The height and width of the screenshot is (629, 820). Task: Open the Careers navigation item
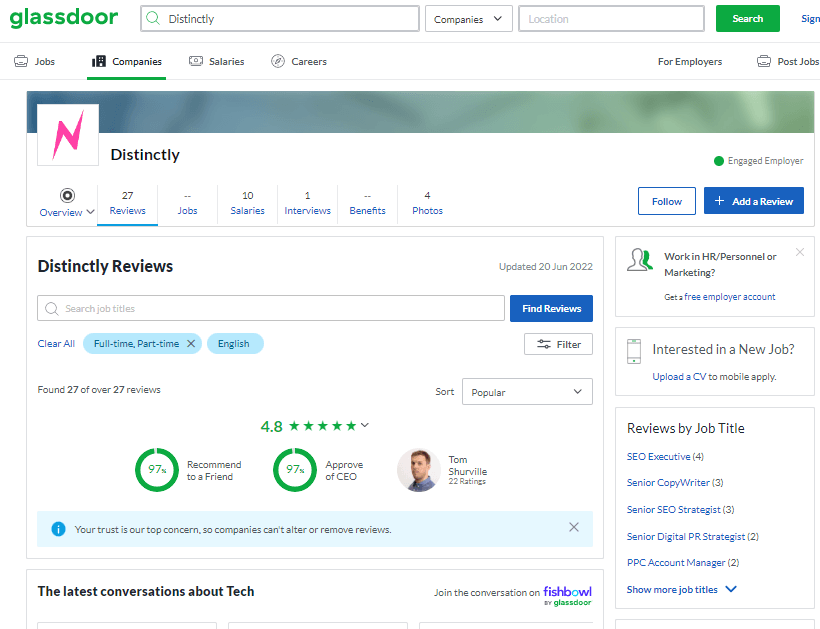[x=299, y=61]
